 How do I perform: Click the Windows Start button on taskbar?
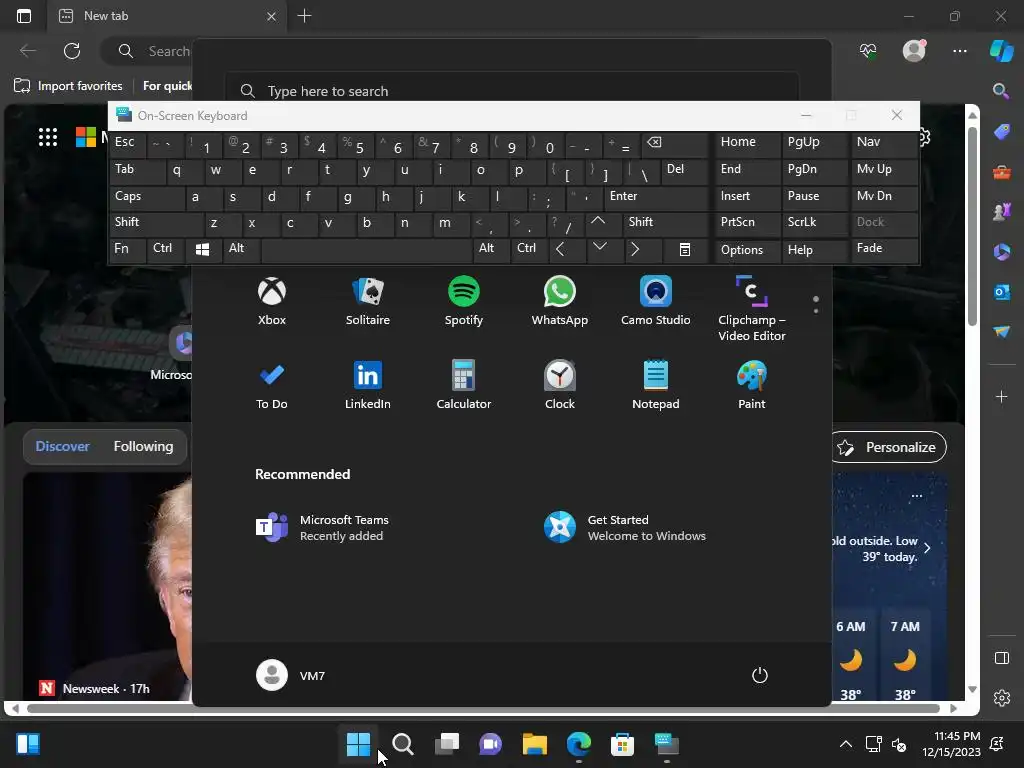tap(359, 744)
